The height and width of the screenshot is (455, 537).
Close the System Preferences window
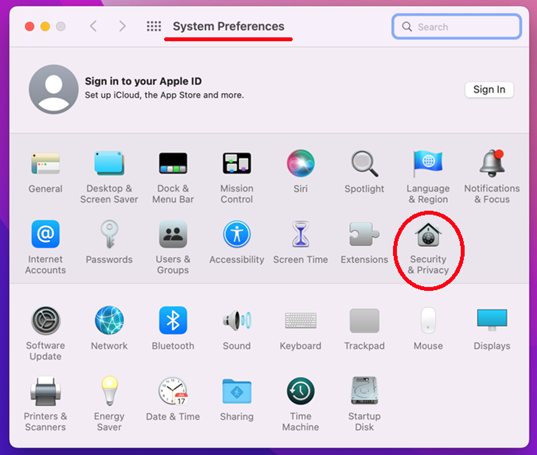tap(29, 26)
